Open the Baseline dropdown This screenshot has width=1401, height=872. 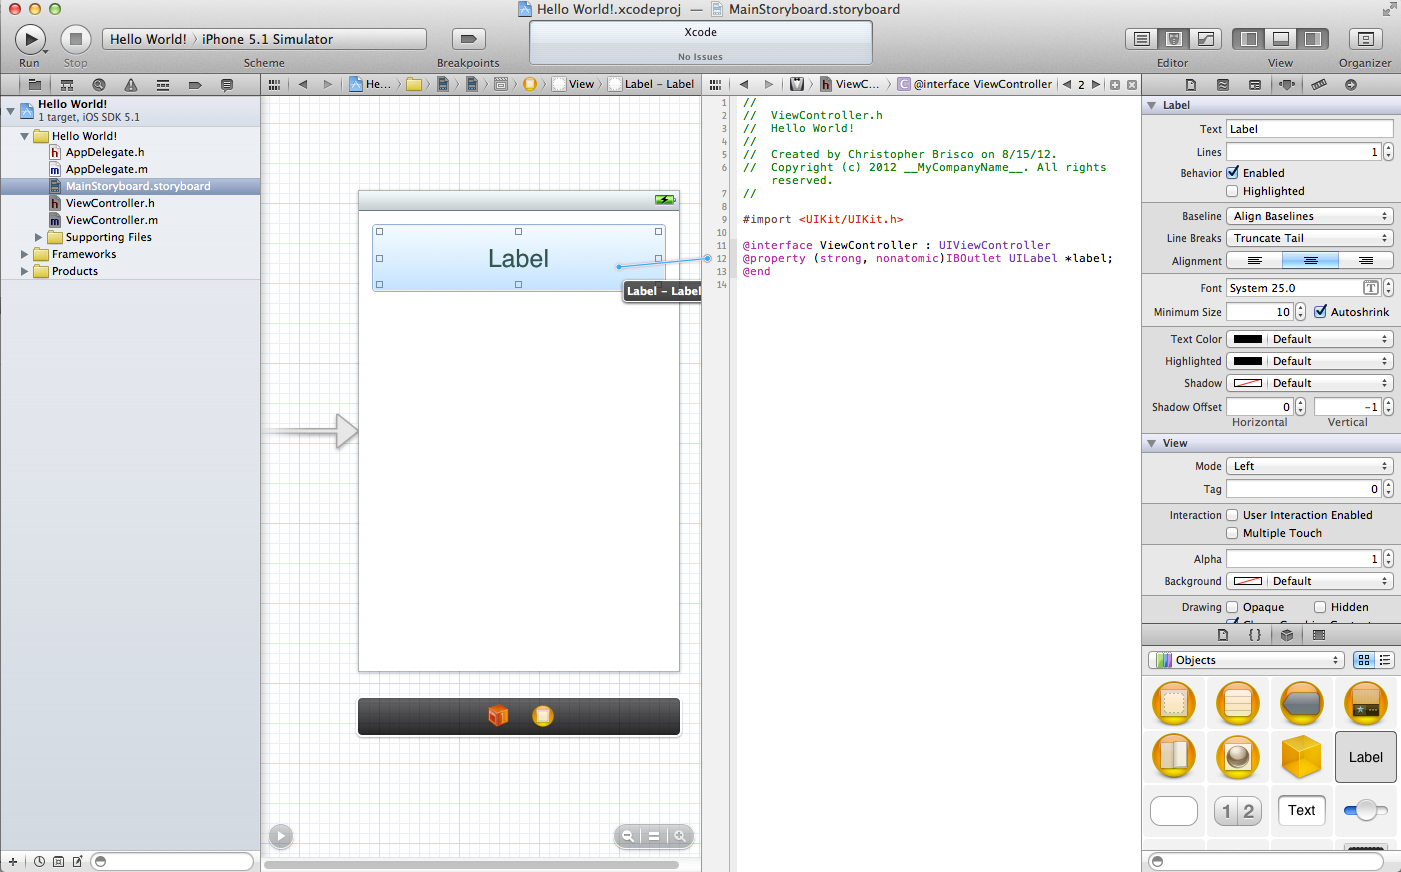coord(1310,216)
